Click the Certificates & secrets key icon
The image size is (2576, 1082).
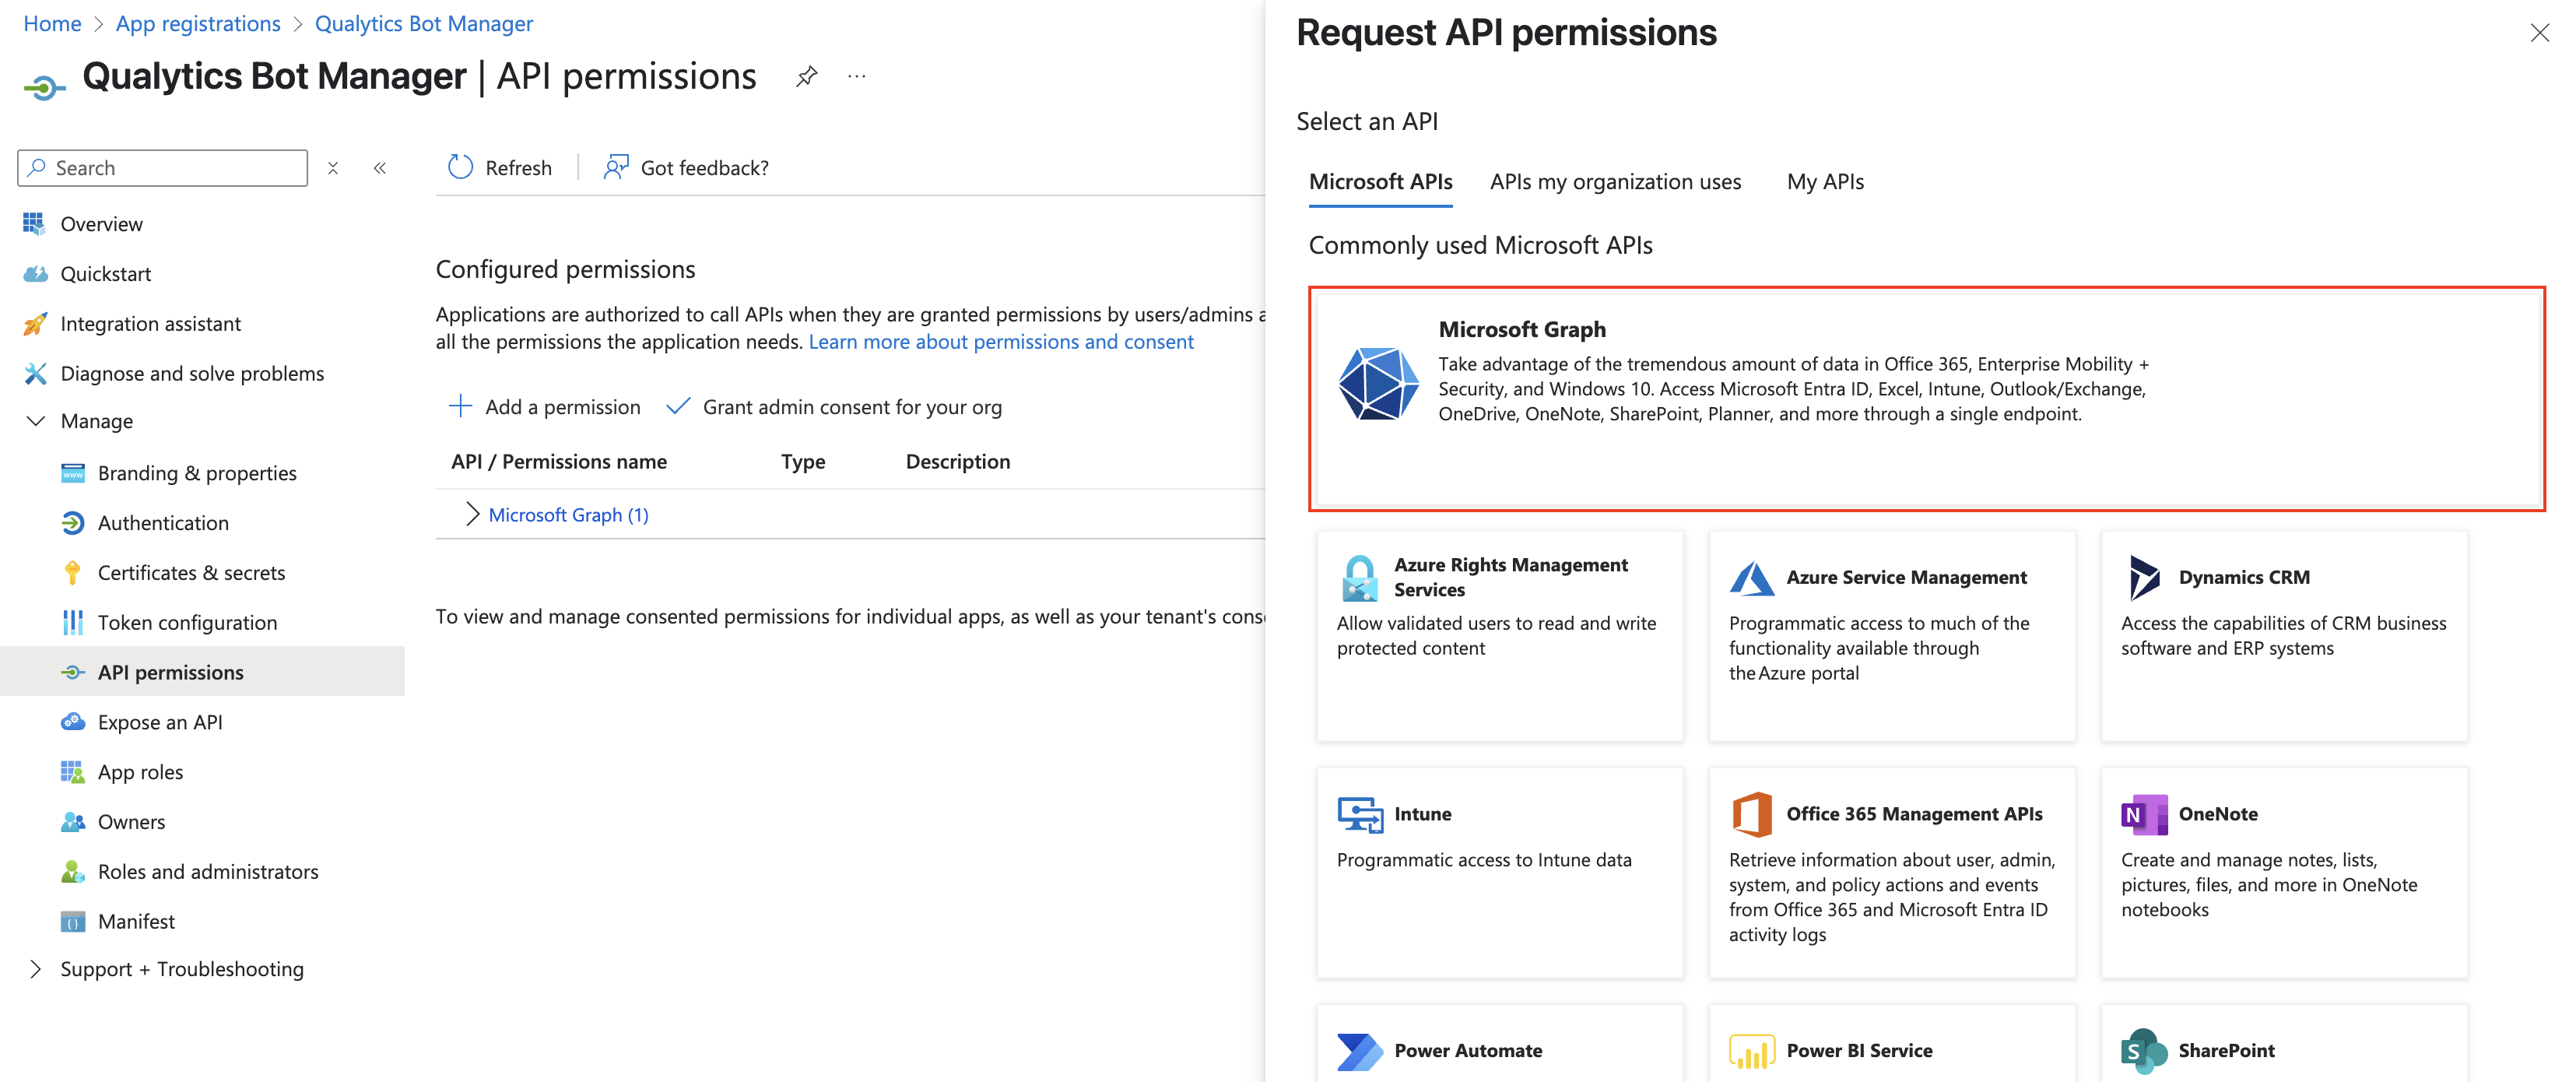[73, 573]
